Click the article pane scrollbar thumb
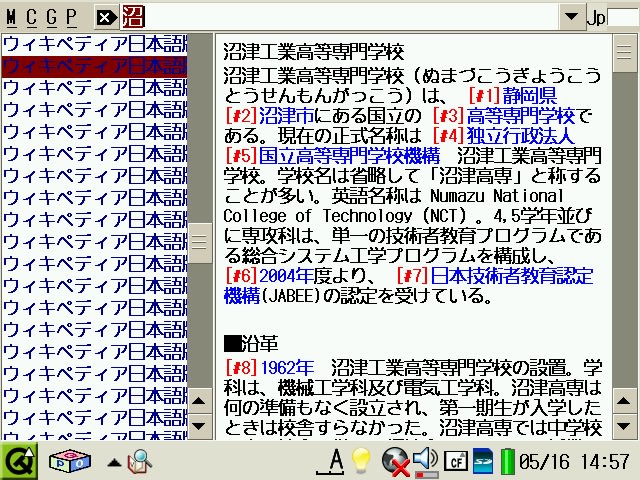 pyautogui.click(x=625, y=53)
